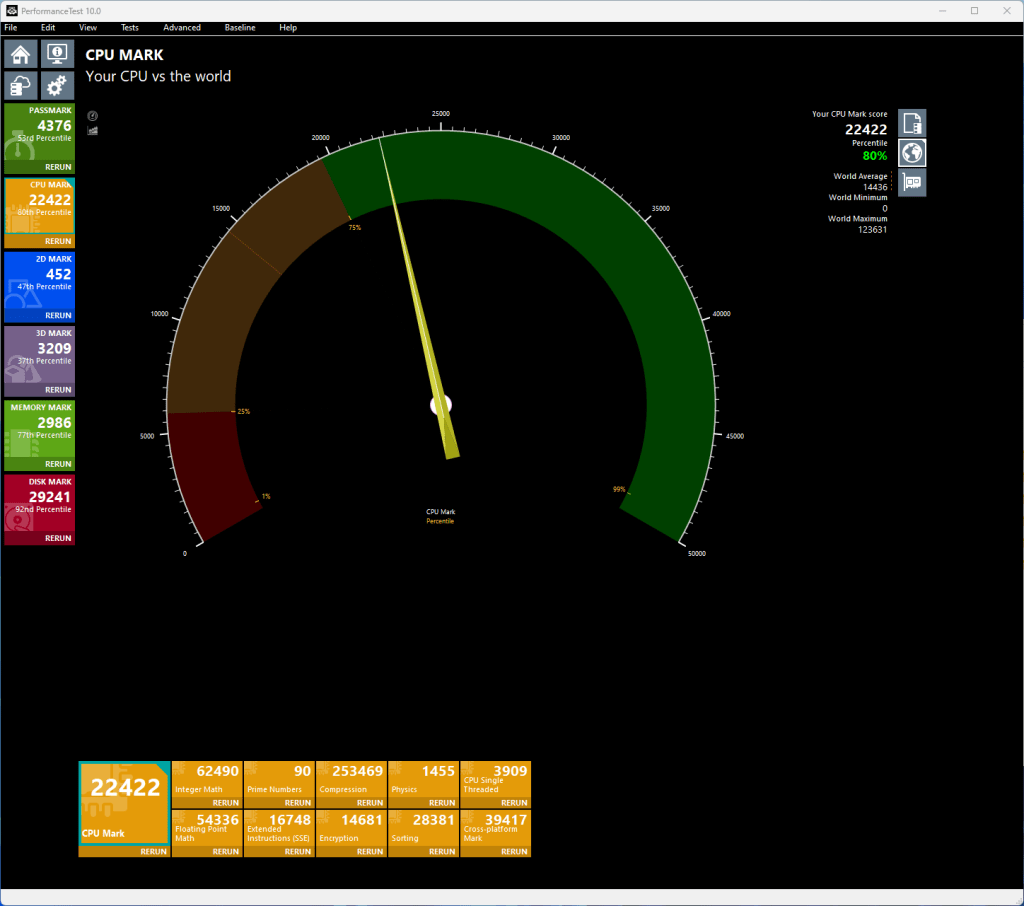
Task: Switch to the gauge view icon
Action: [x=93, y=116]
